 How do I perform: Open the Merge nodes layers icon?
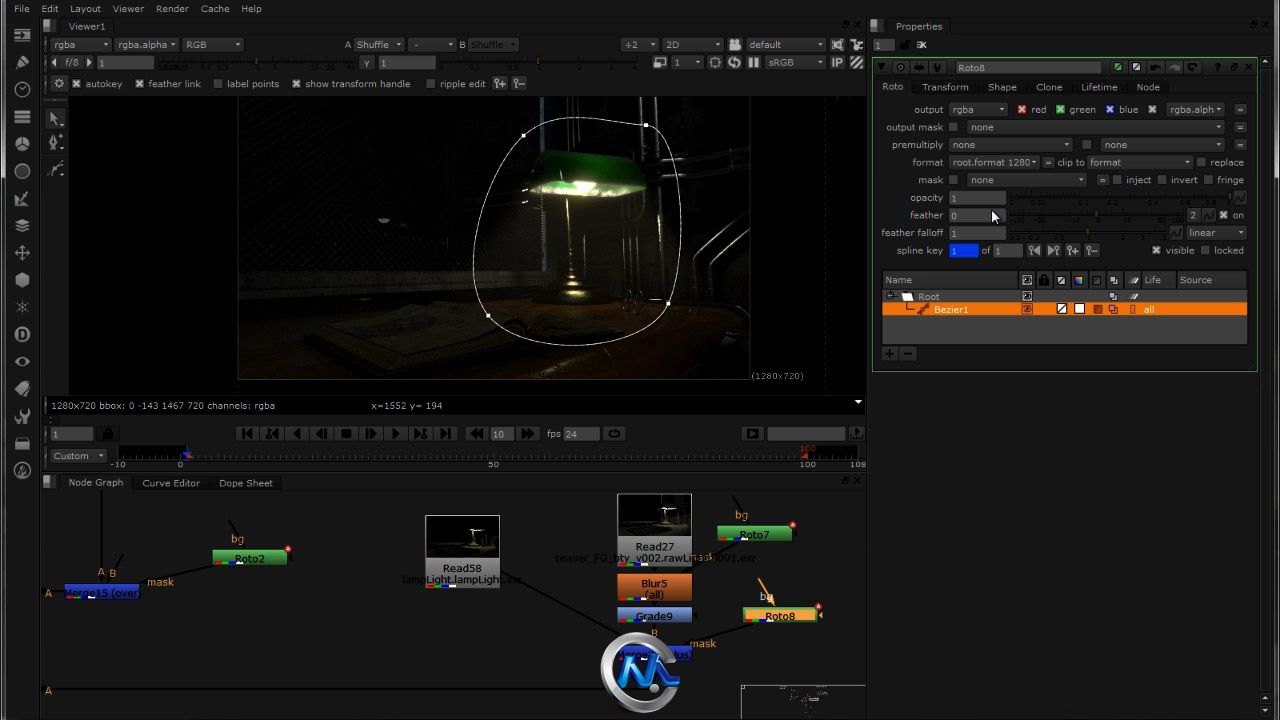coord(22,225)
